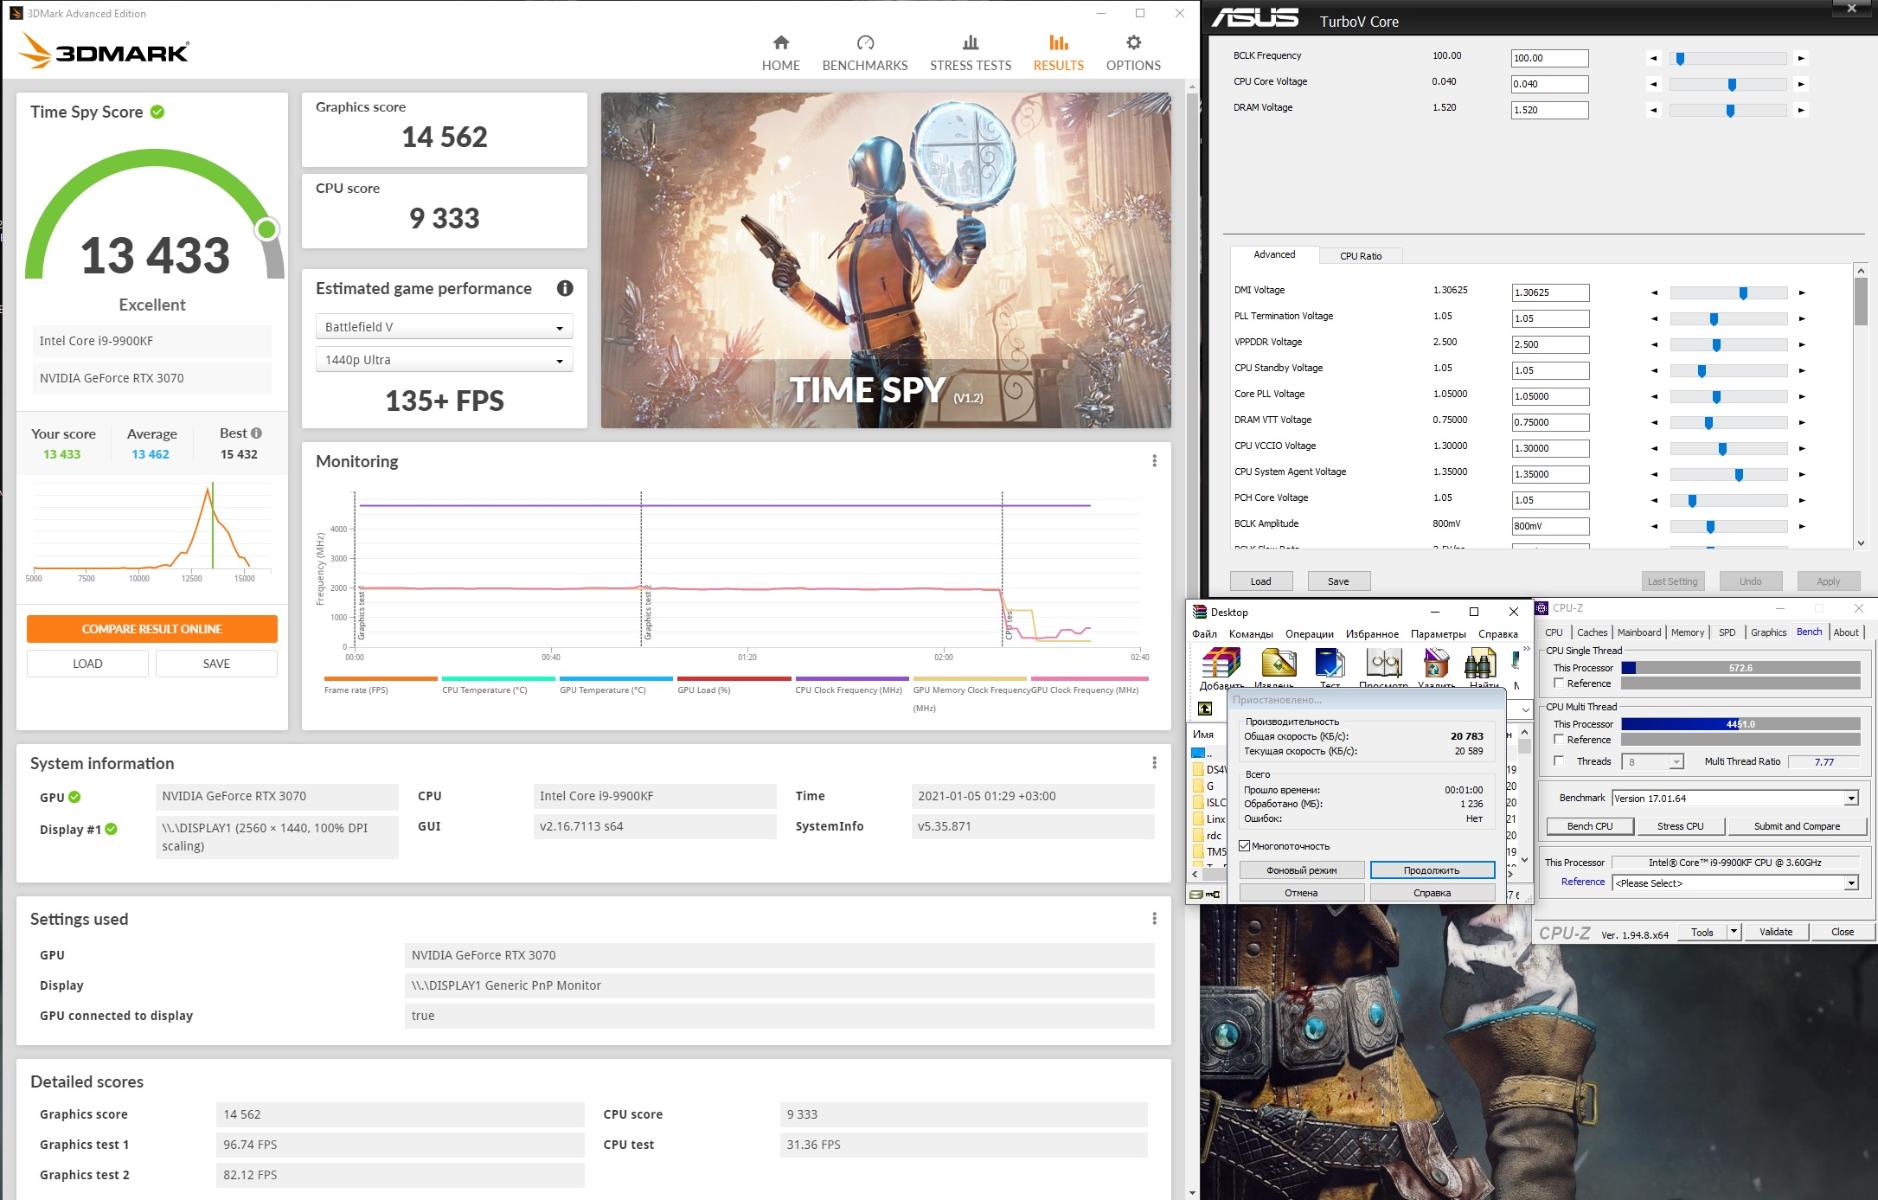1878x1200 pixels.
Task: Click the Save button in 3DMark
Action: pyautogui.click(x=216, y=663)
